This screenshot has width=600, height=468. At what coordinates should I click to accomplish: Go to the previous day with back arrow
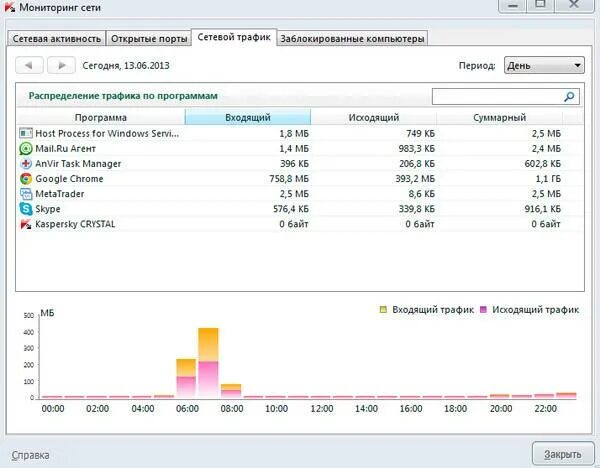click(x=29, y=65)
